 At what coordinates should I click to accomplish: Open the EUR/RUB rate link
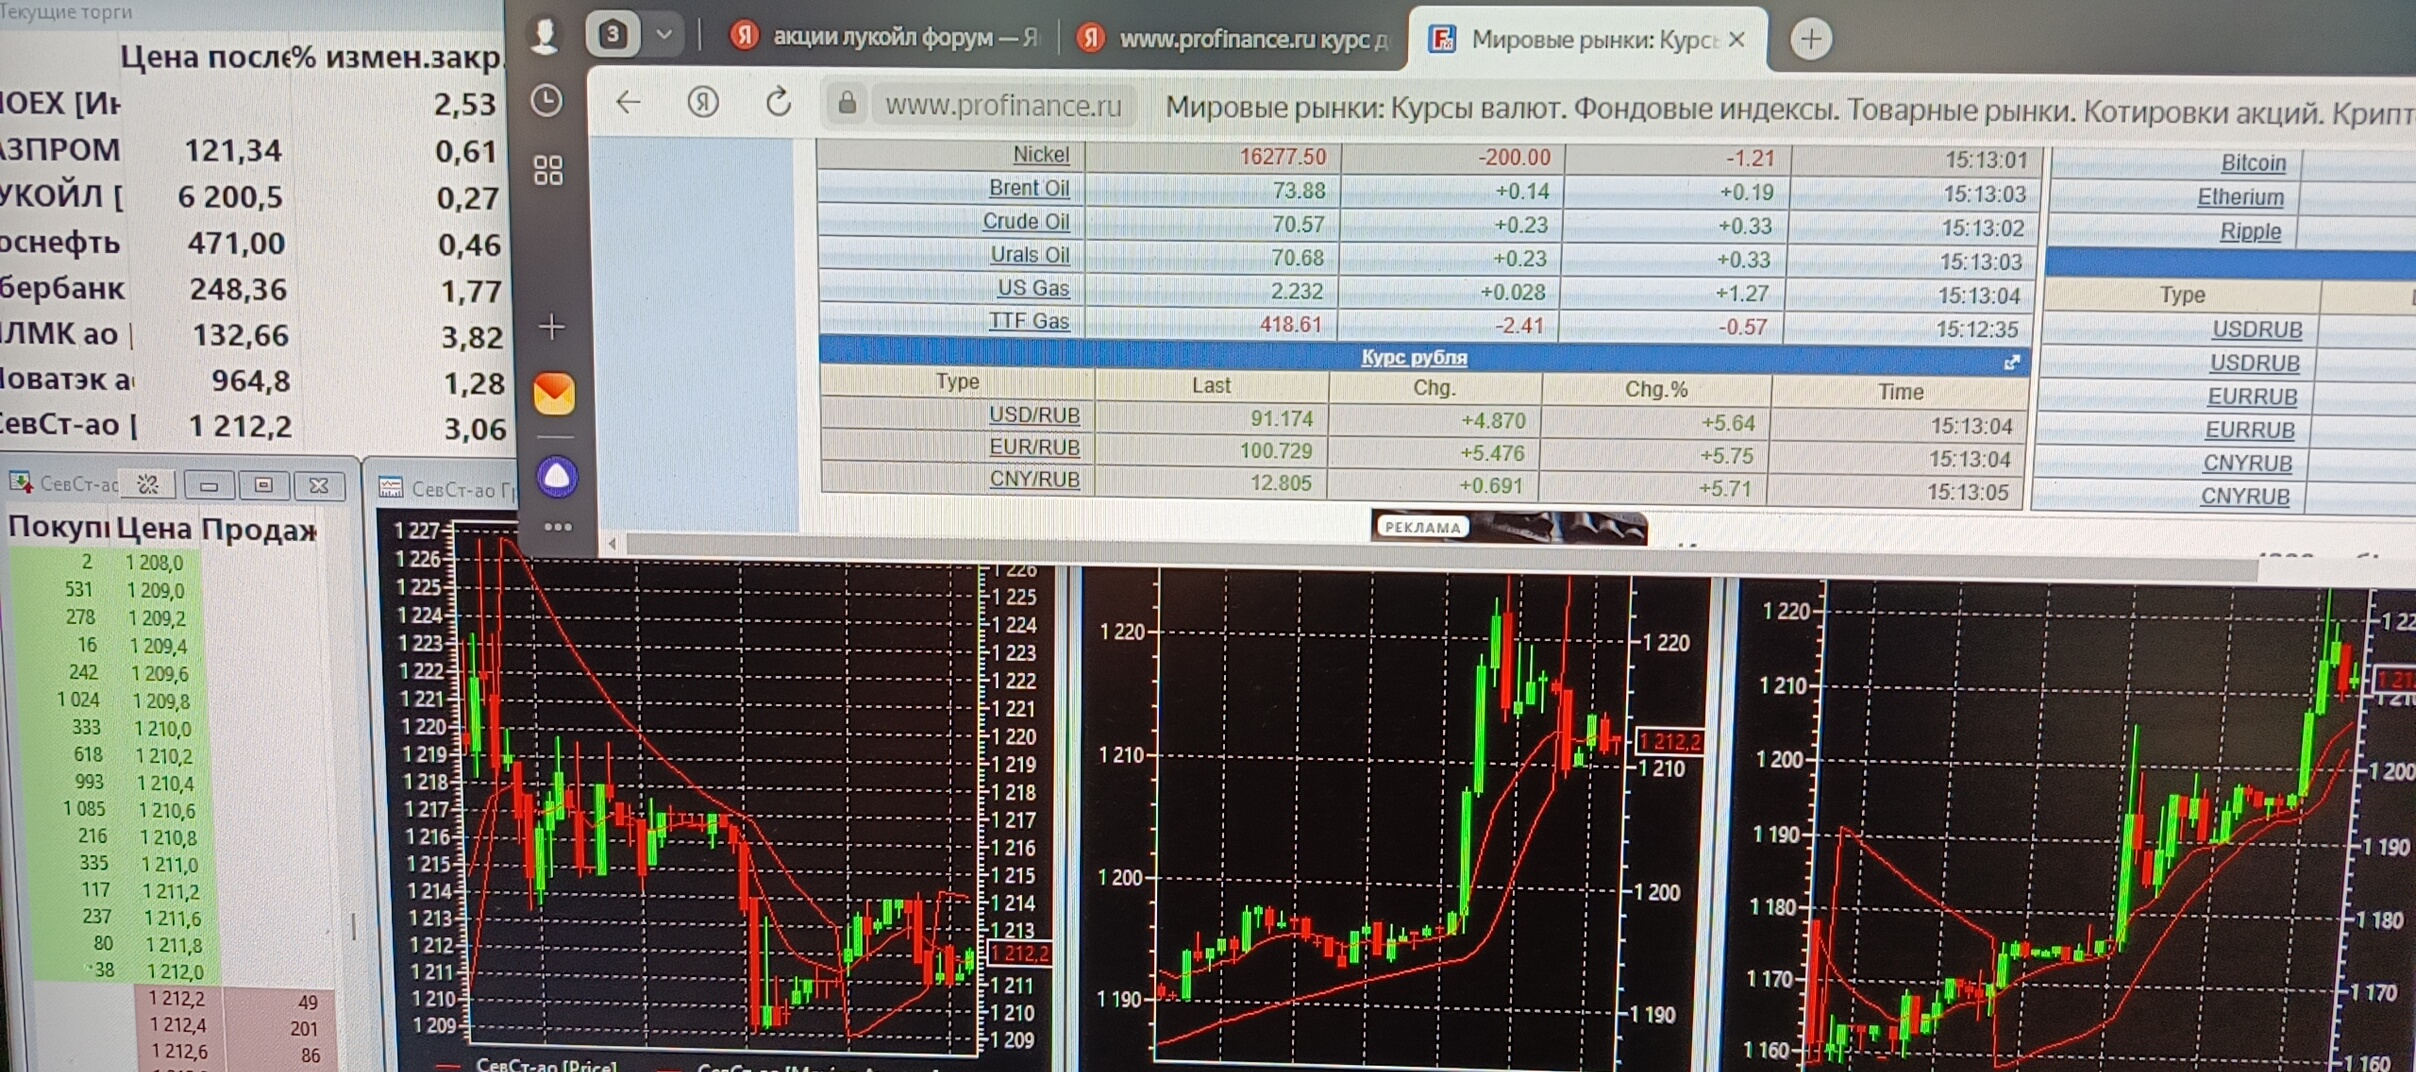[1034, 447]
